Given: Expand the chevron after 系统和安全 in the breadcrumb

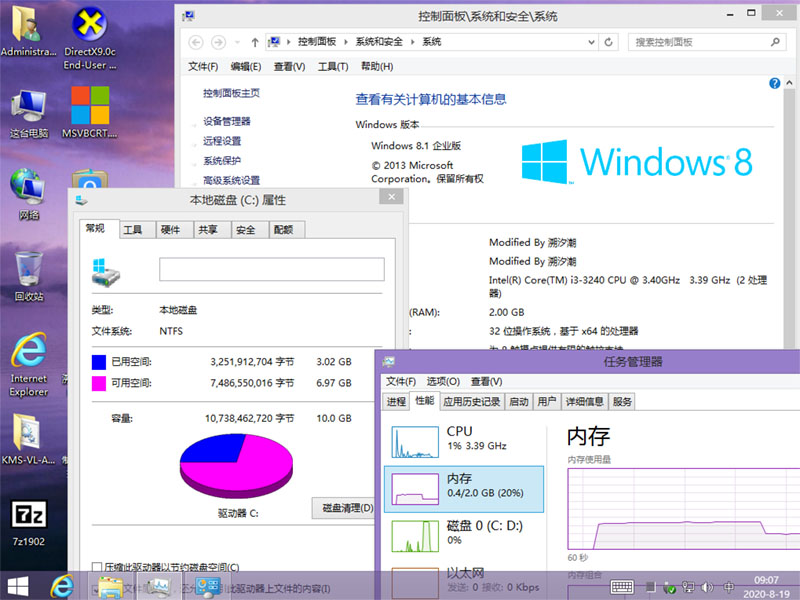Looking at the screenshot, I should (412, 42).
